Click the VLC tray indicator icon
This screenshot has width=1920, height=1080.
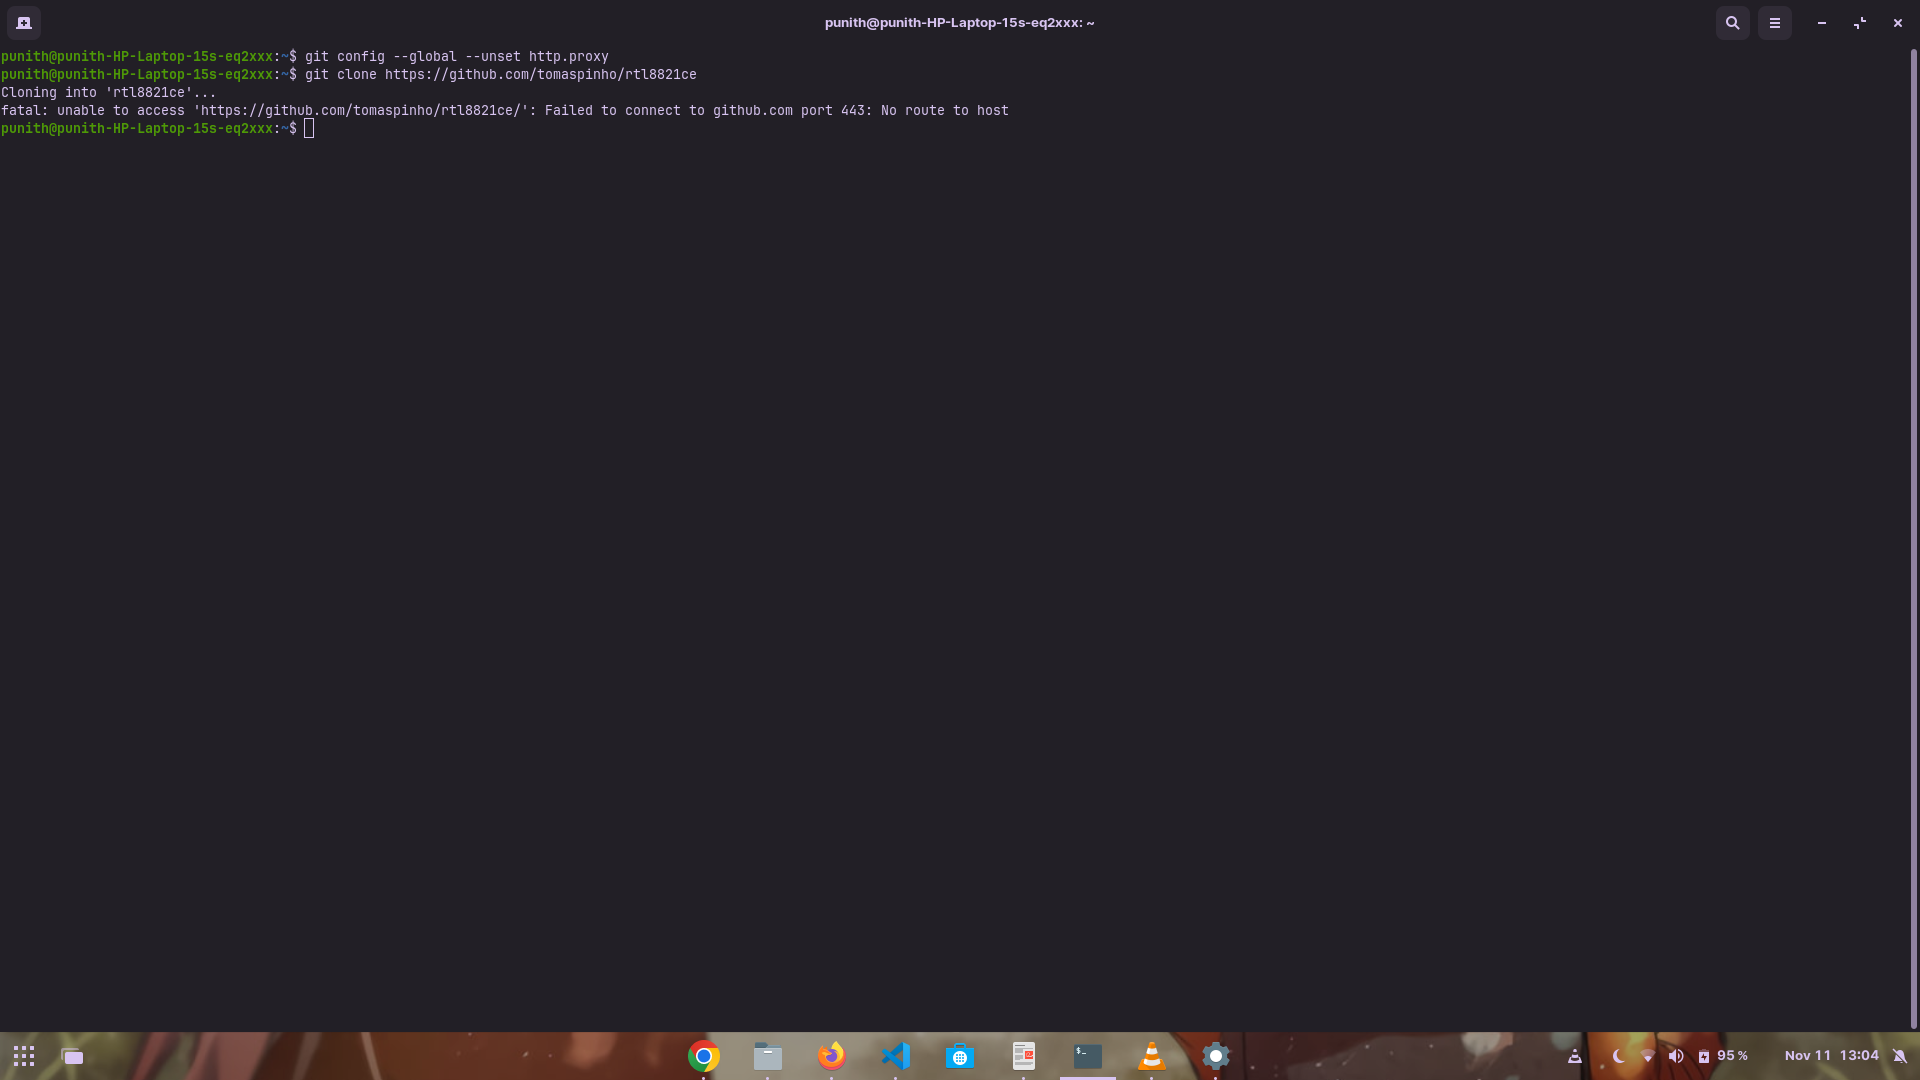[1575, 1056]
